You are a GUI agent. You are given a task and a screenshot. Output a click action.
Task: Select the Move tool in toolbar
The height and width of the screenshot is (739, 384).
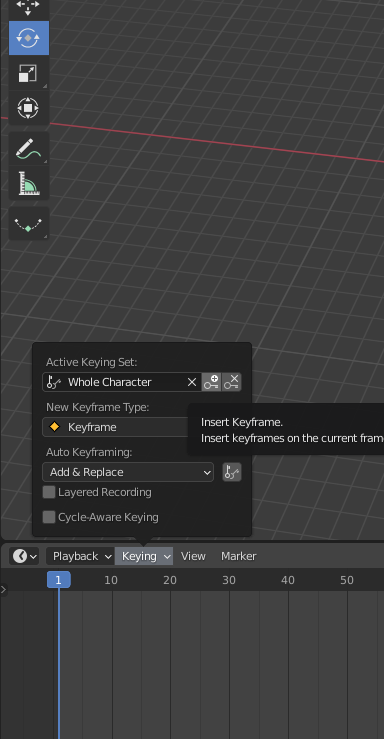click(x=28, y=8)
